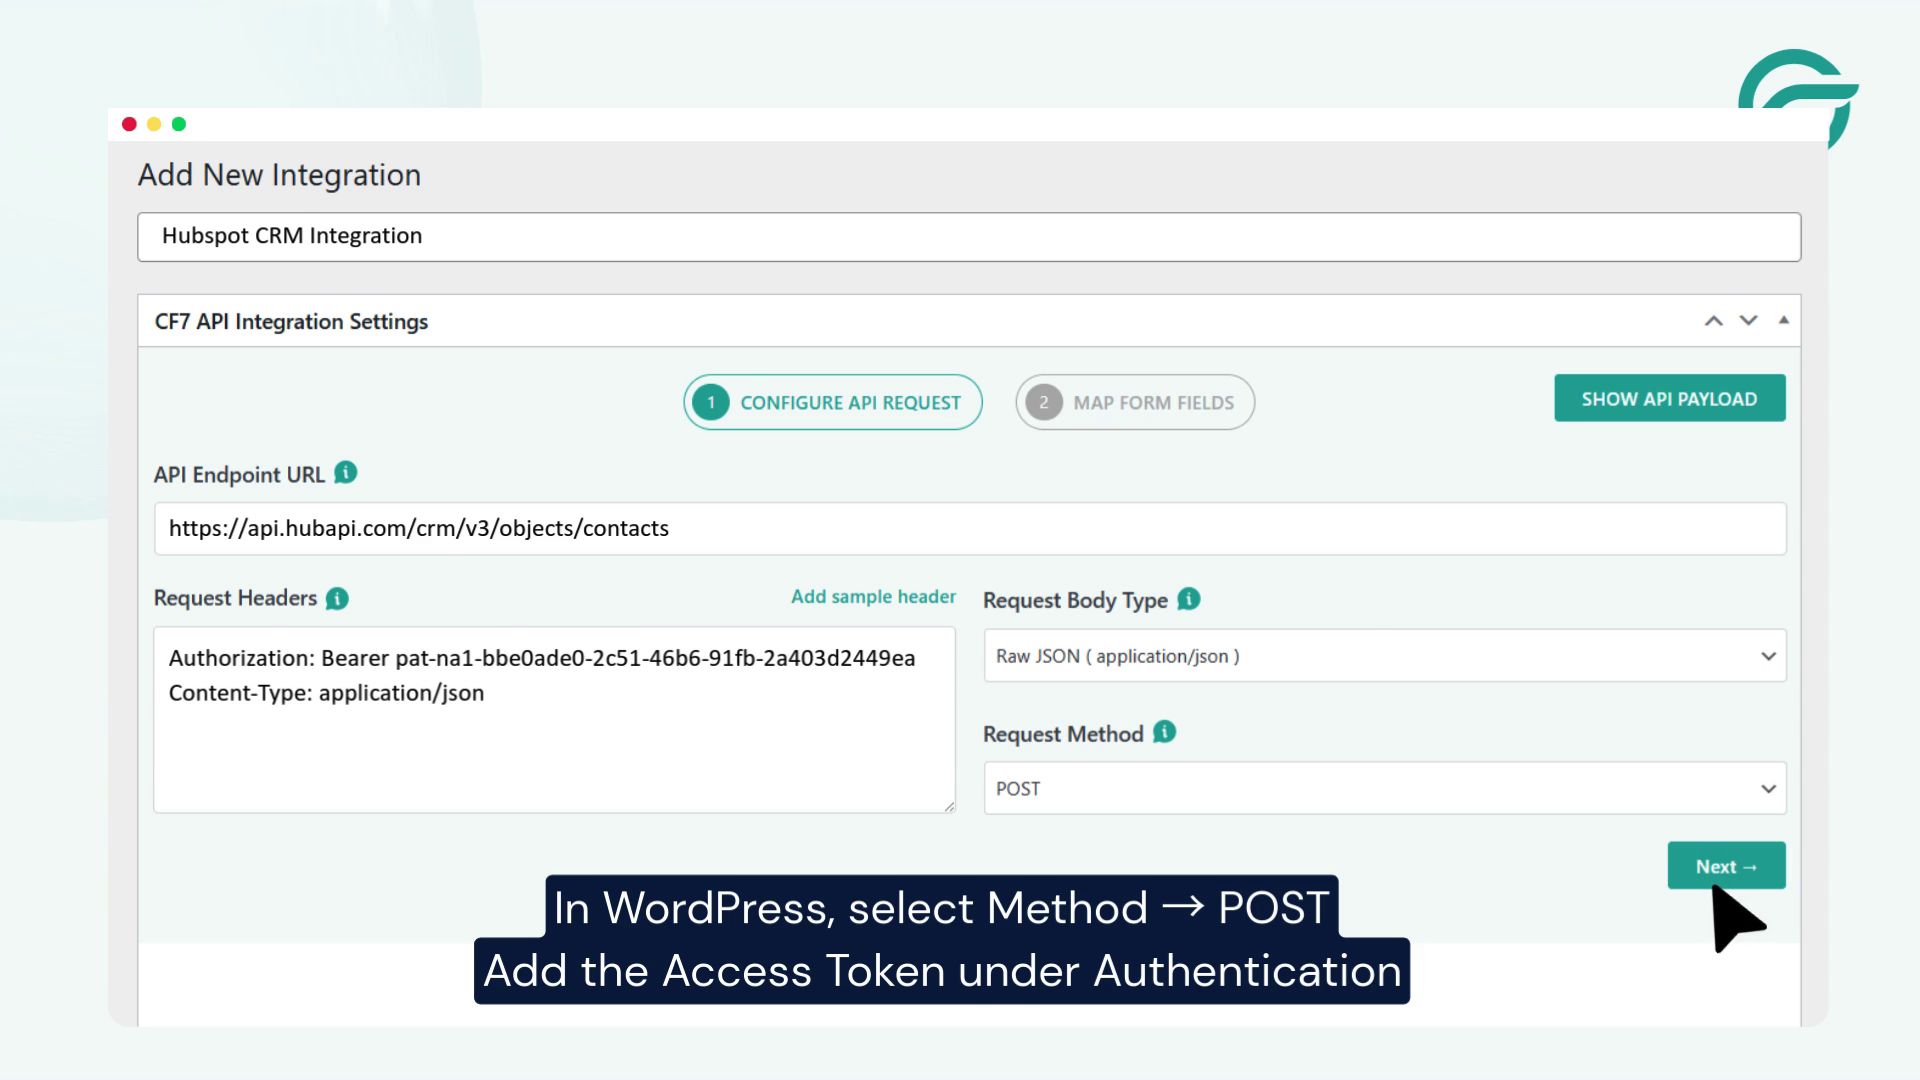Click the API Endpoint URL info icon
The image size is (1920, 1080).
click(344, 473)
